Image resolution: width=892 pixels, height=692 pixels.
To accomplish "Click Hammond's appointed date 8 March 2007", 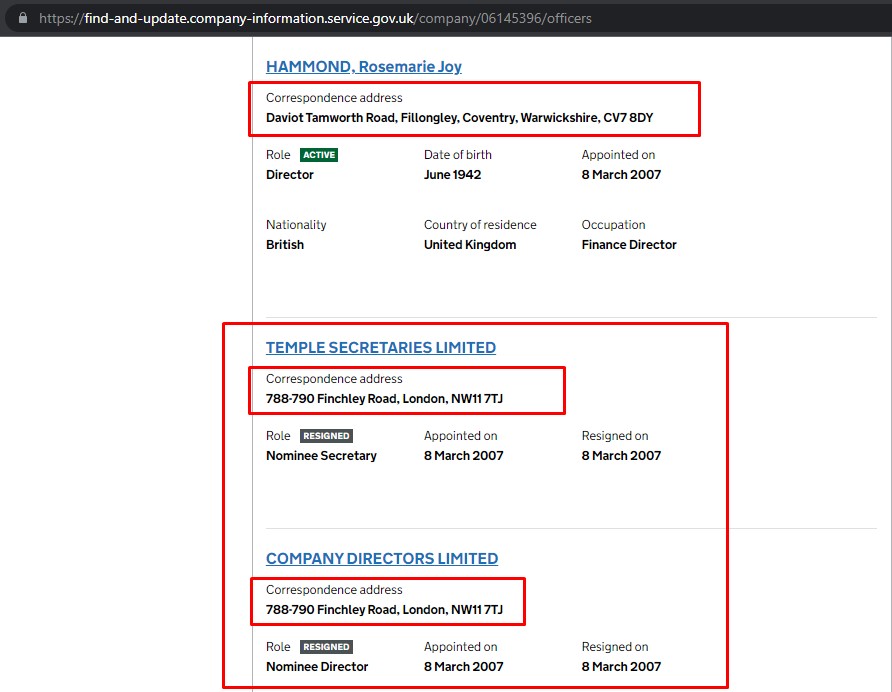I will 621,175.
